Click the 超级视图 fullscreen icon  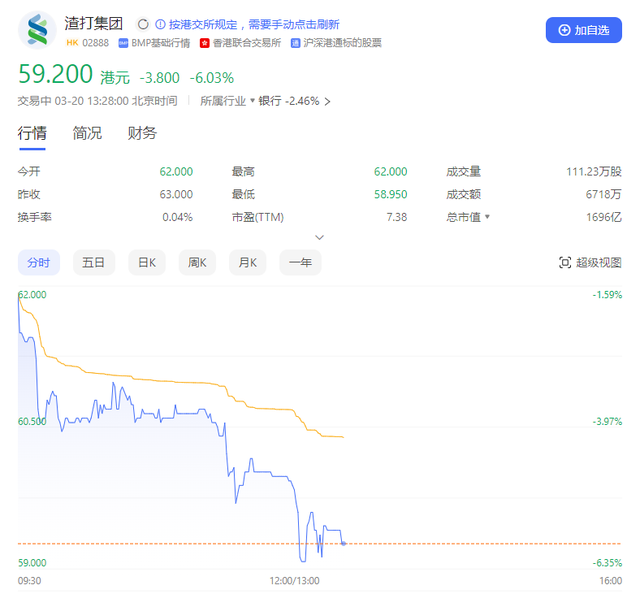pyautogui.click(x=564, y=263)
